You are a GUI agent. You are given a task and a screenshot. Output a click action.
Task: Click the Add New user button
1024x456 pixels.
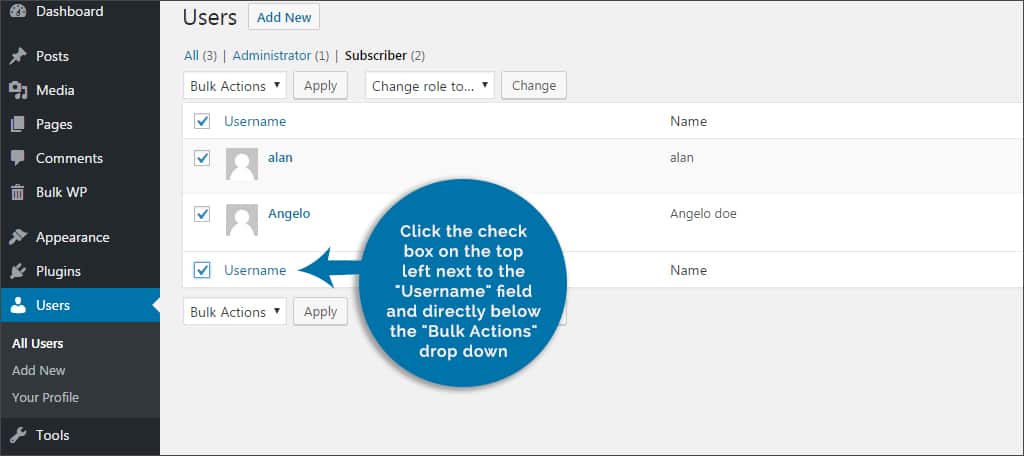pos(284,18)
